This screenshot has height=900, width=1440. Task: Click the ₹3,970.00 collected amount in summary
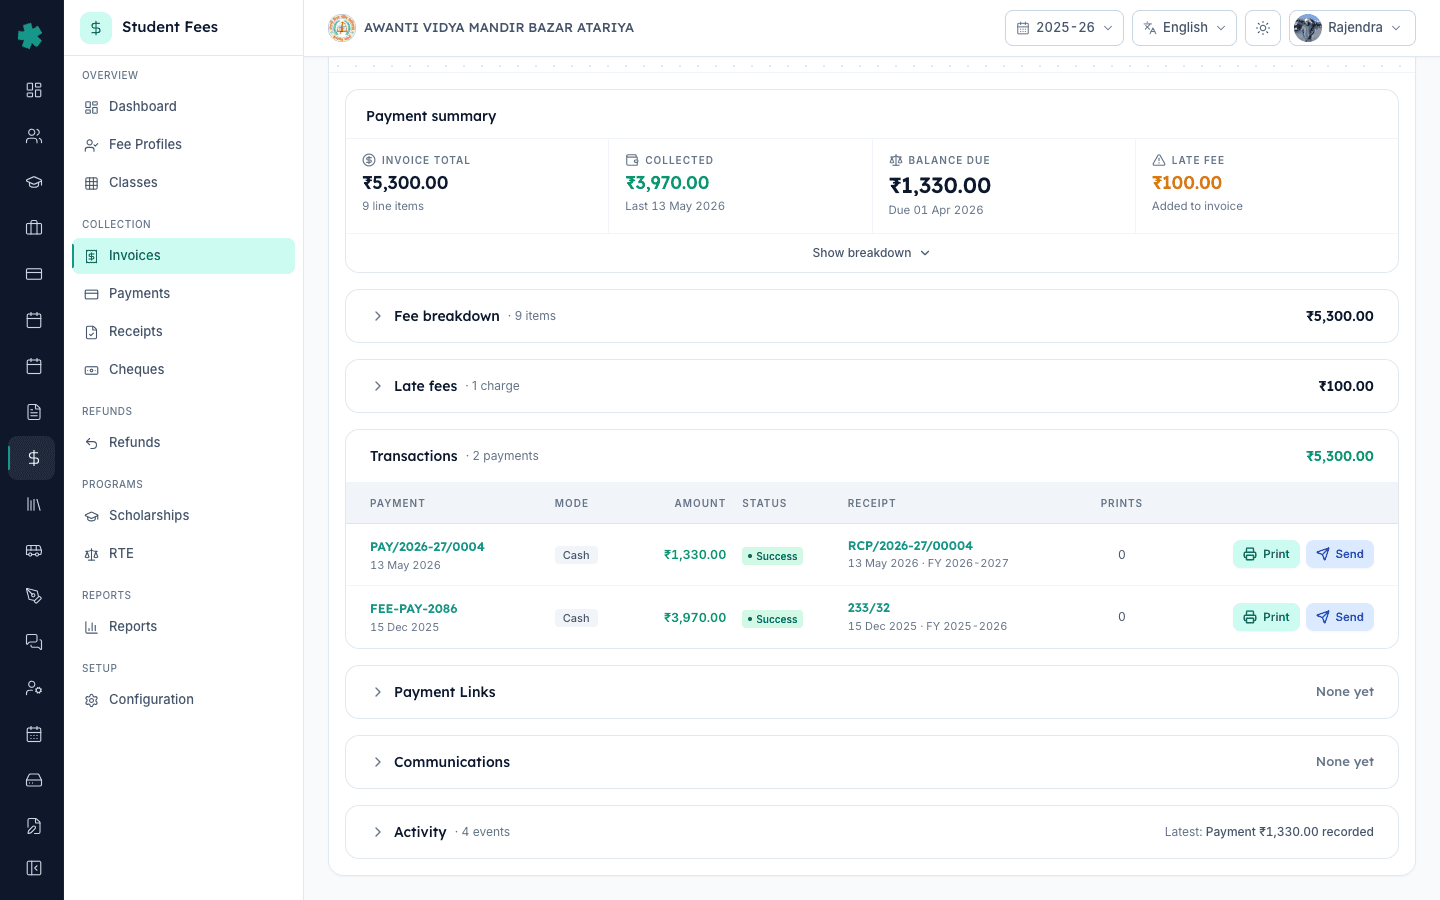pyautogui.click(x=667, y=183)
